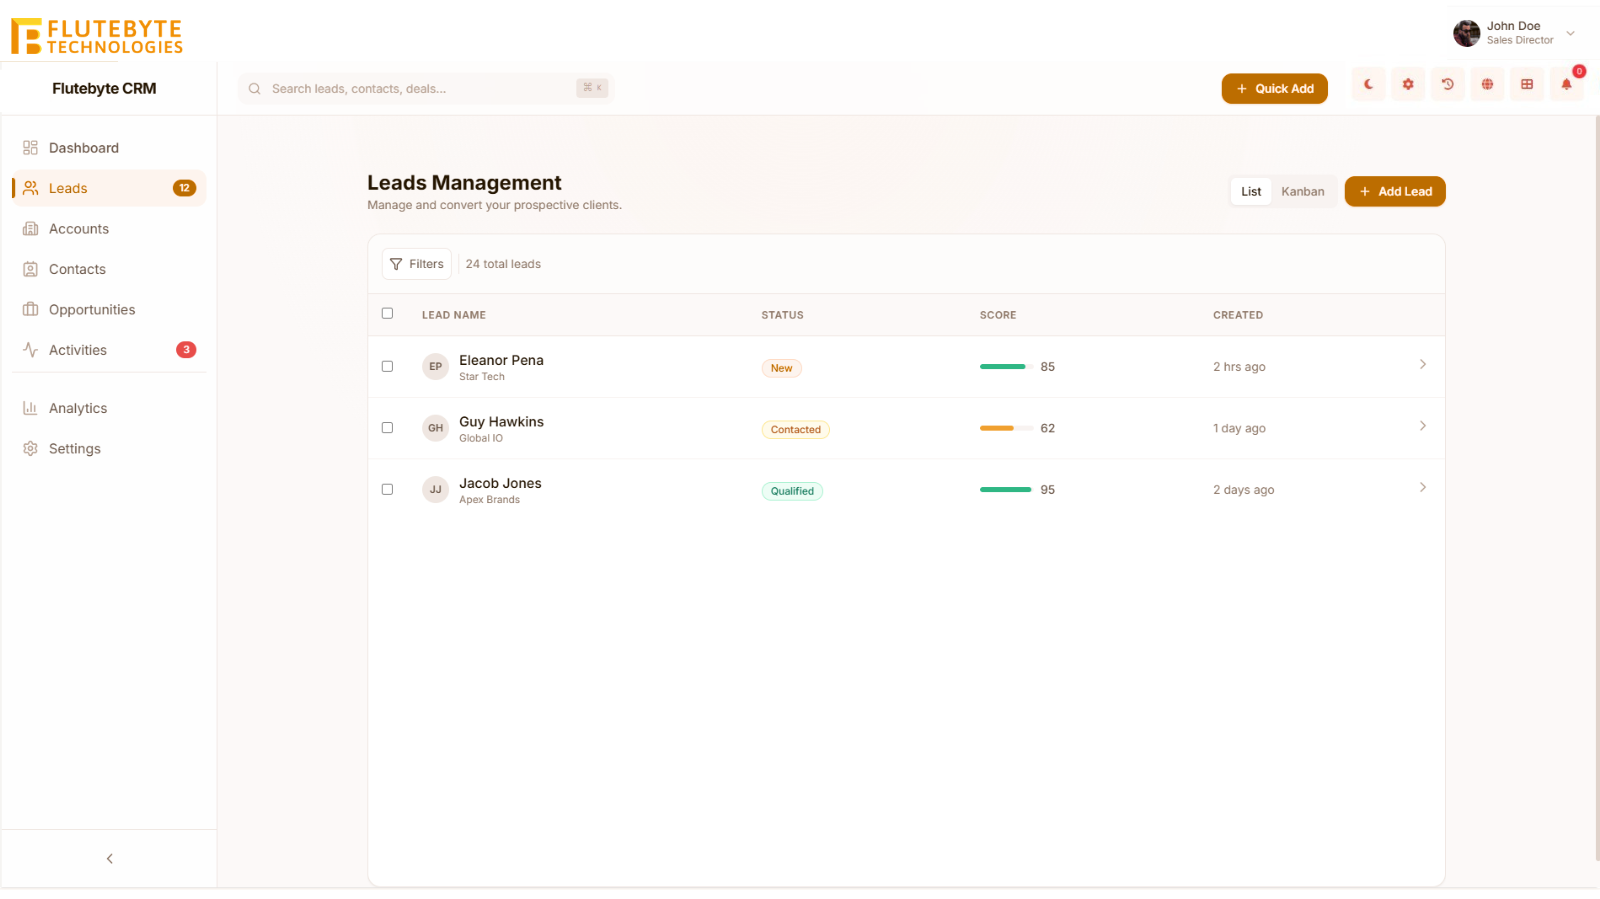Click the LEAD NAME column header

coord(454,315)
